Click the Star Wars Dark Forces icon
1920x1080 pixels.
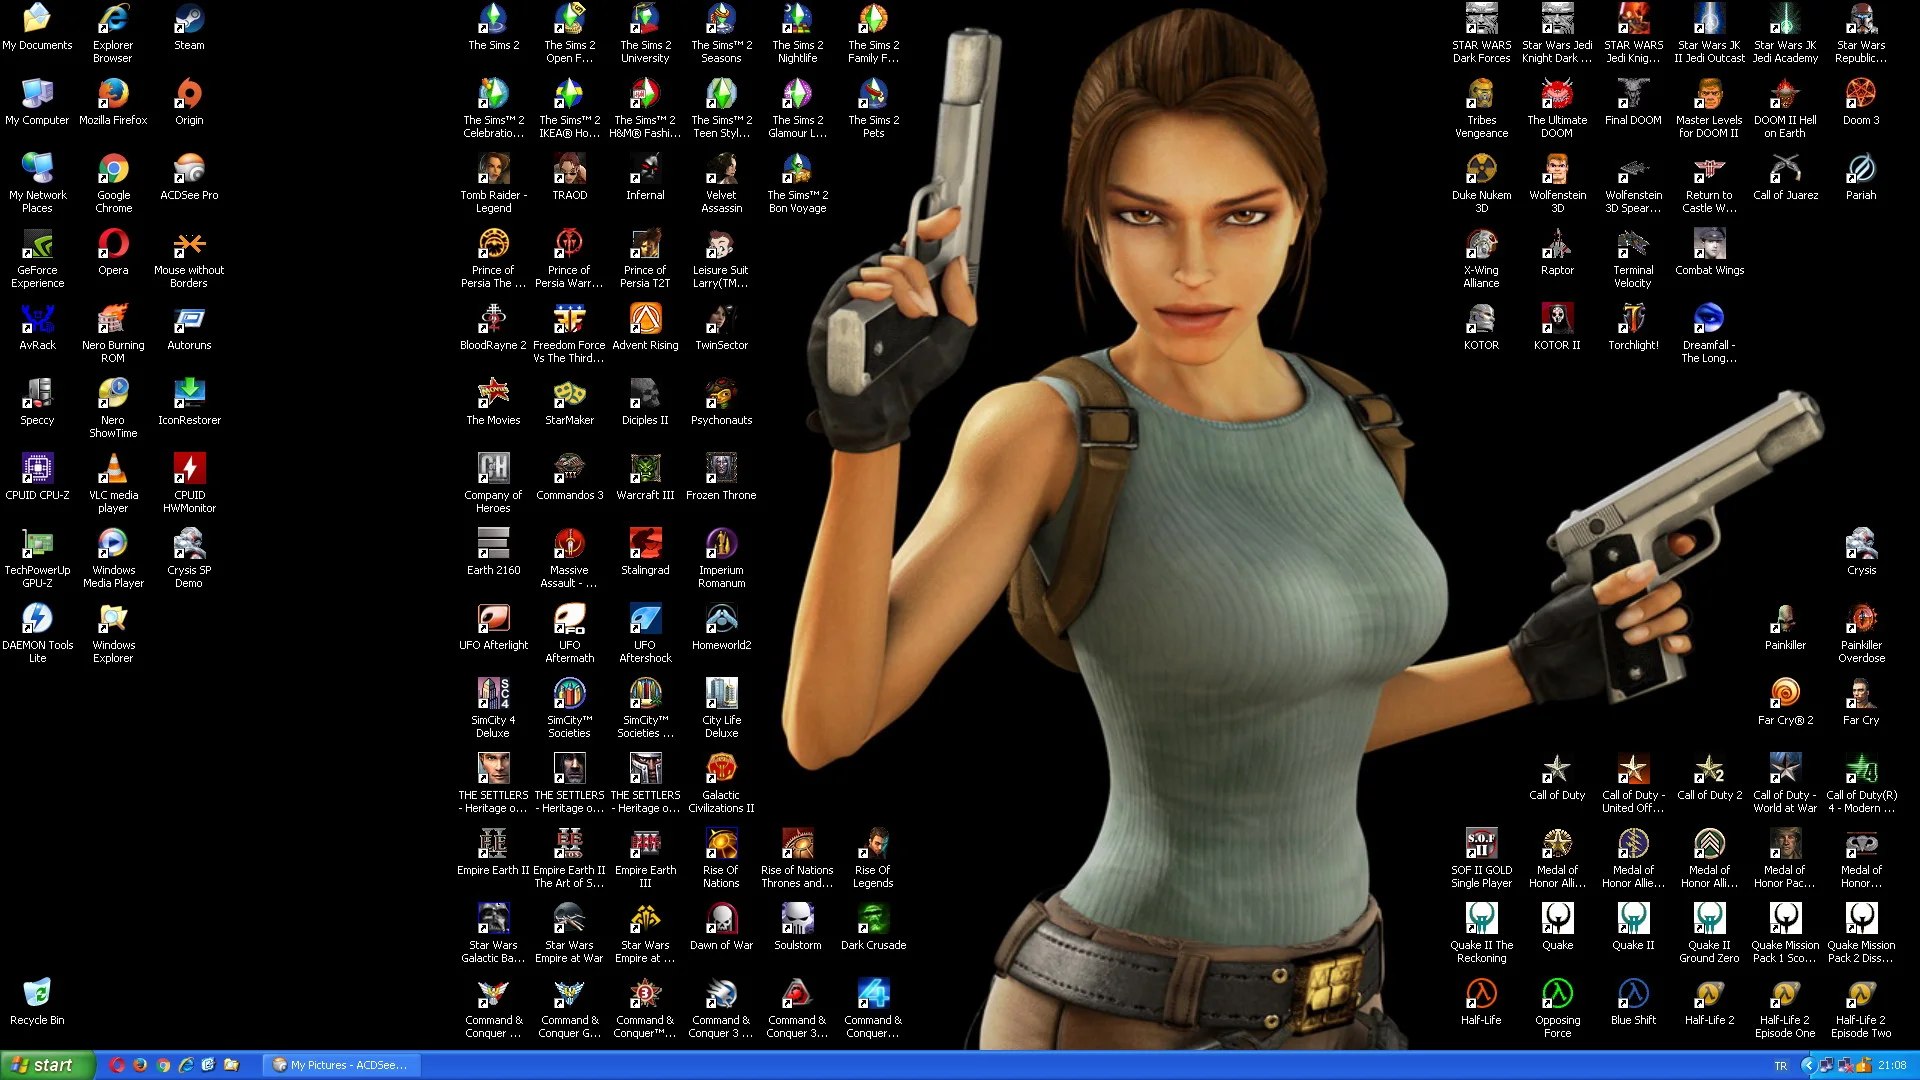(x=1481, y=34)
